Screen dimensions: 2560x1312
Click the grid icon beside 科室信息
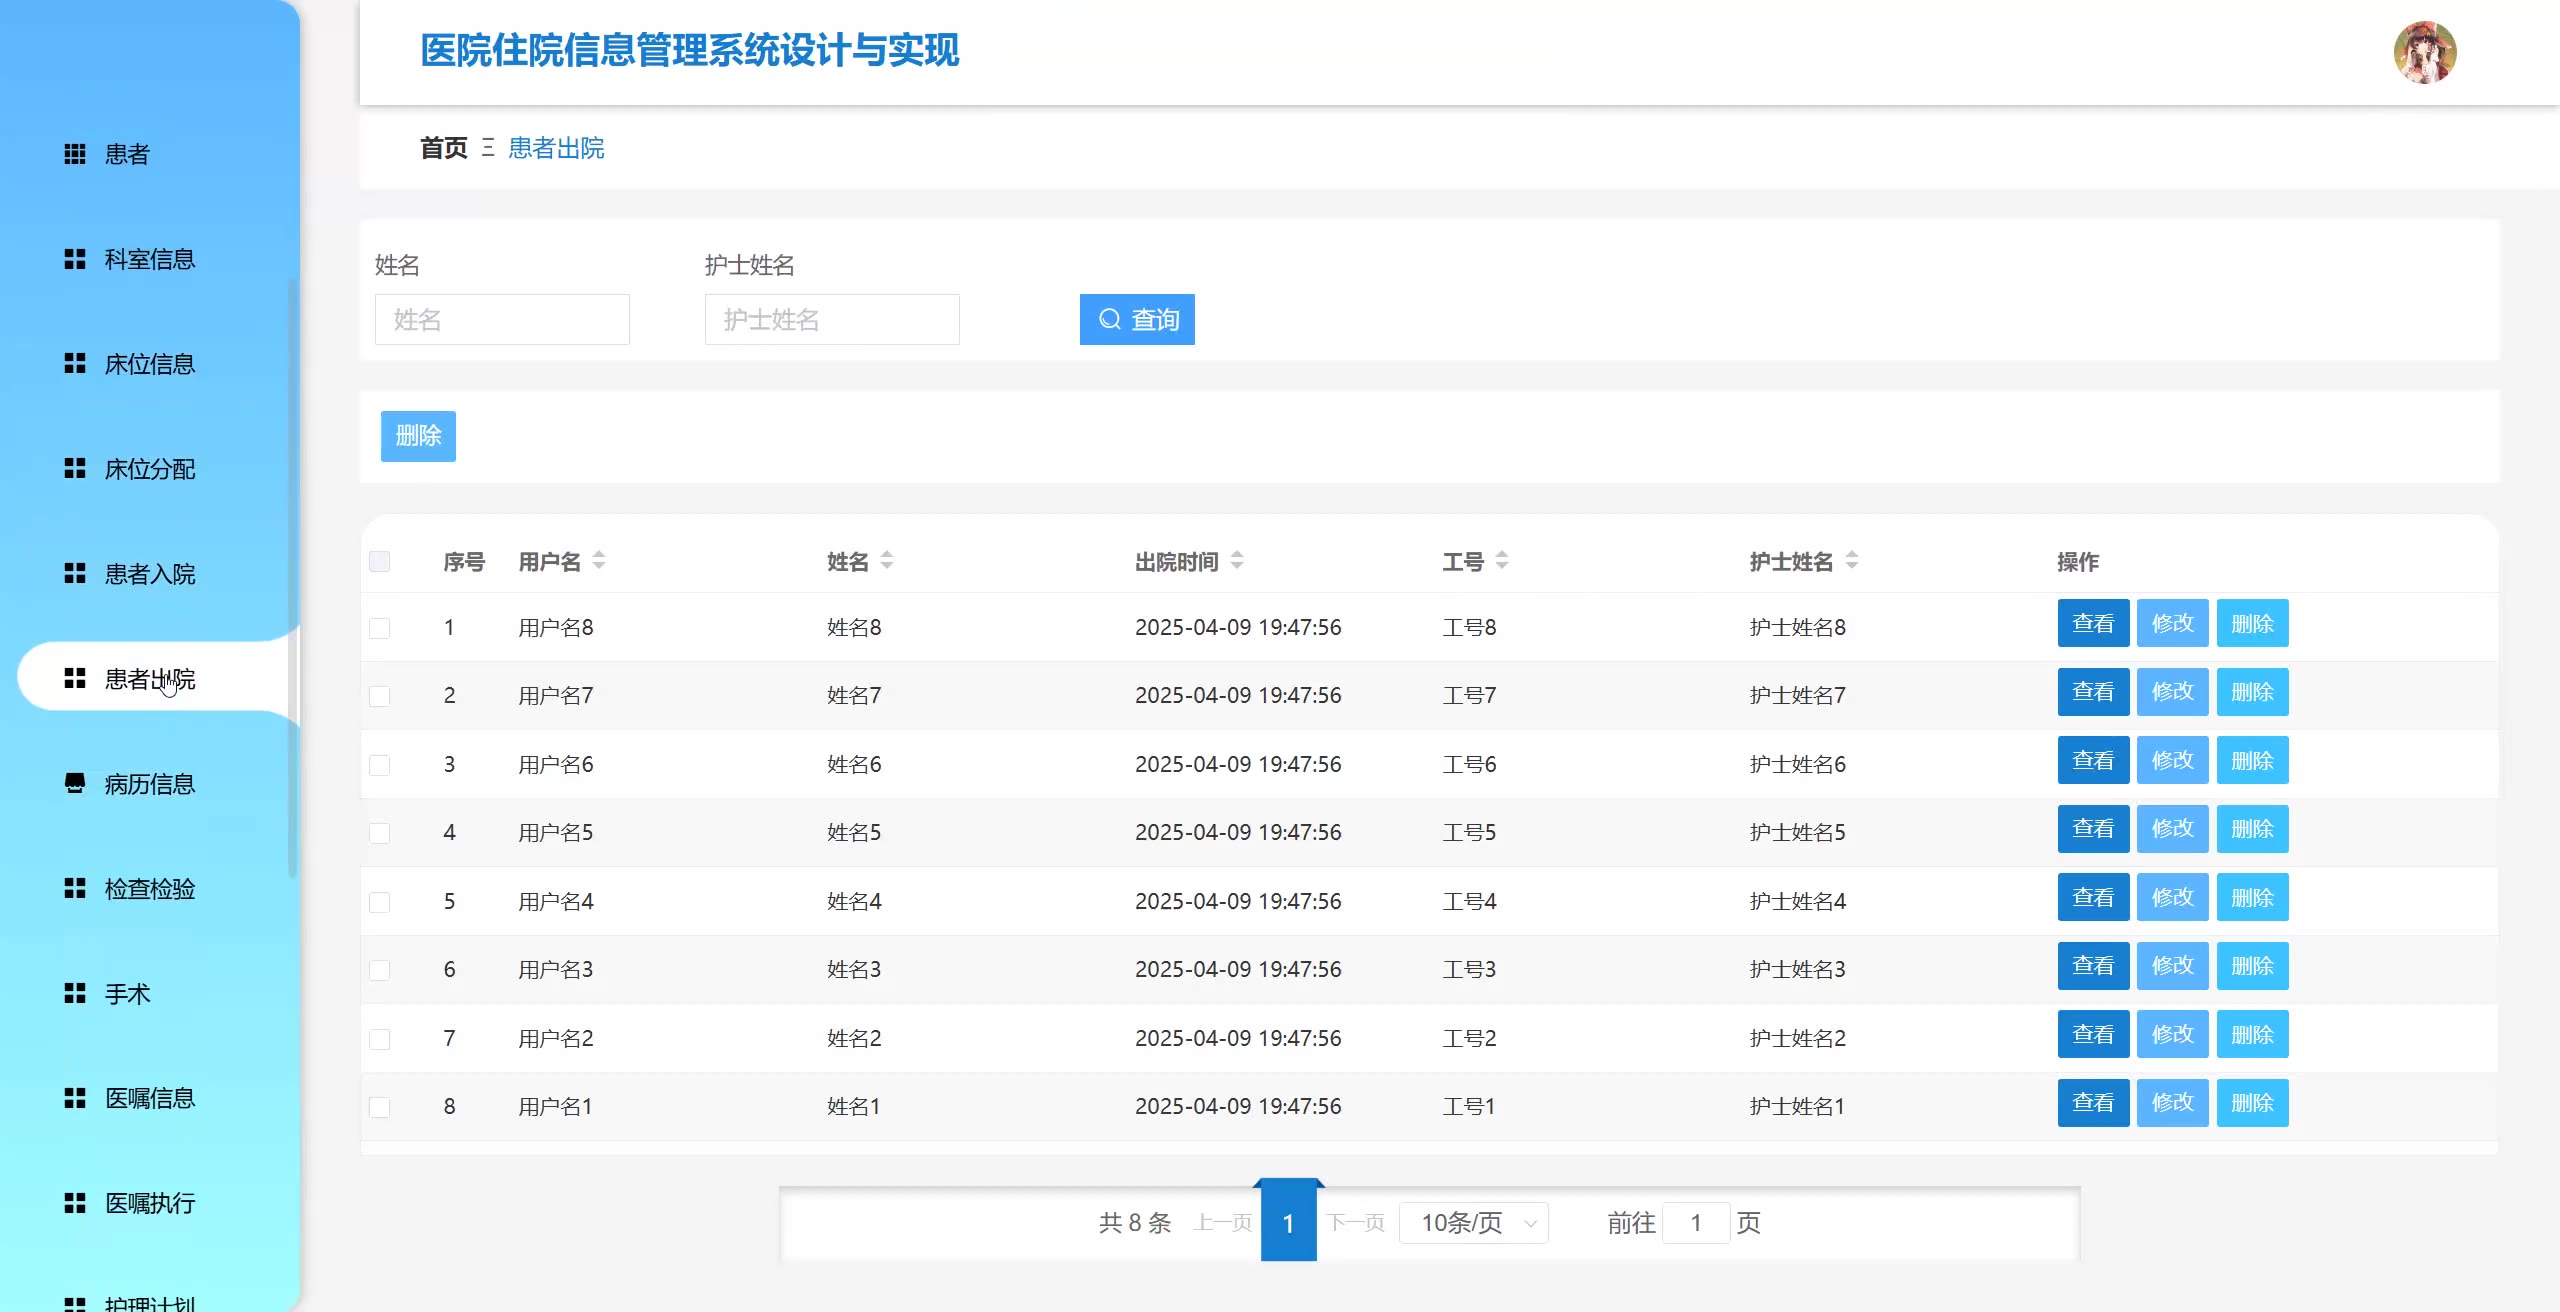click(75, 259)
